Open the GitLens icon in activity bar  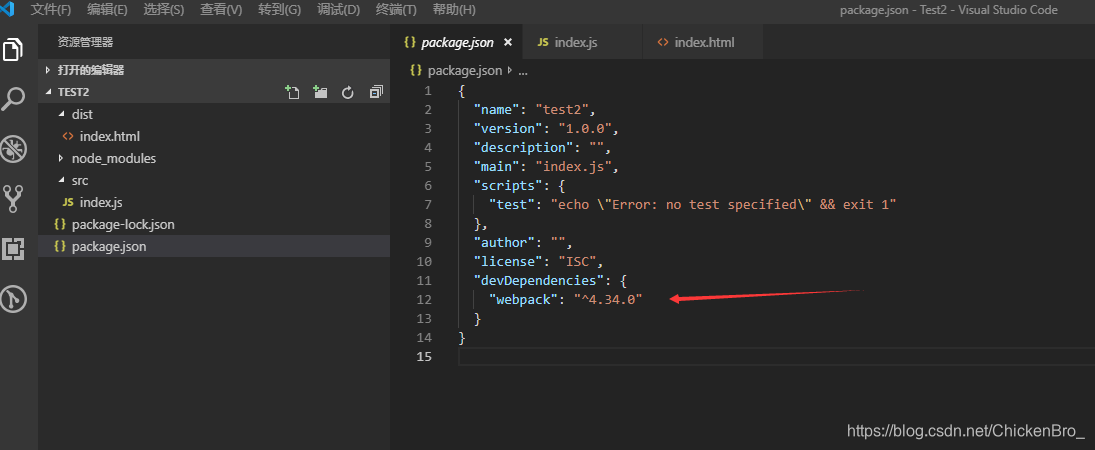[13, 299]
